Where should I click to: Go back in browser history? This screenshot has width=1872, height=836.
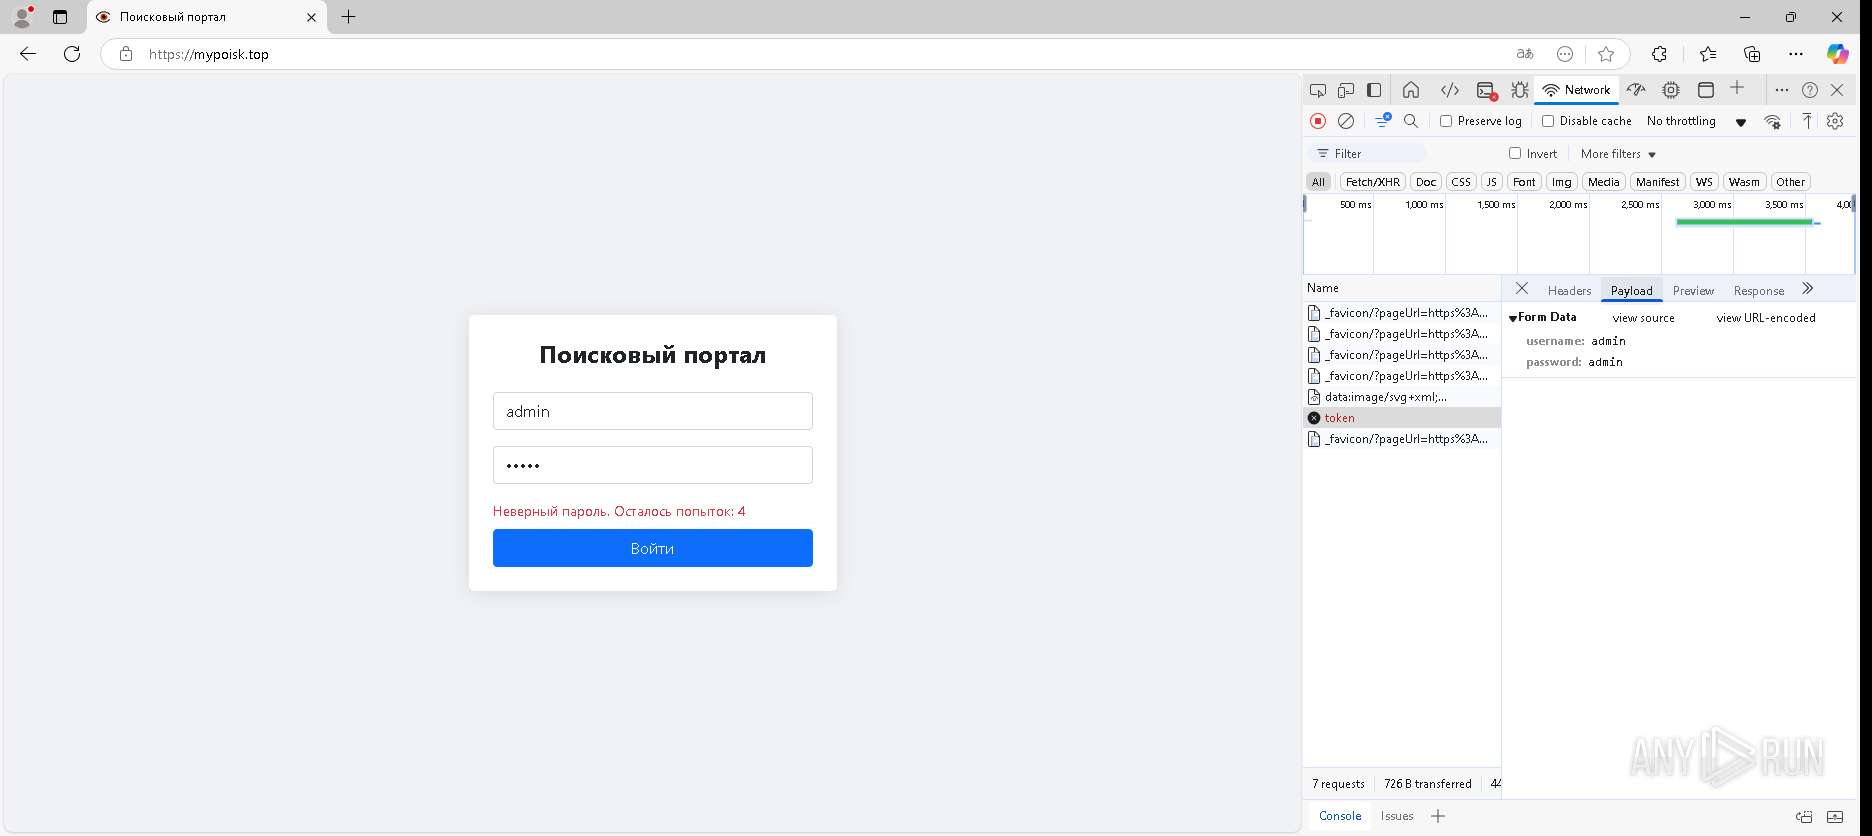tap(28, 54)
